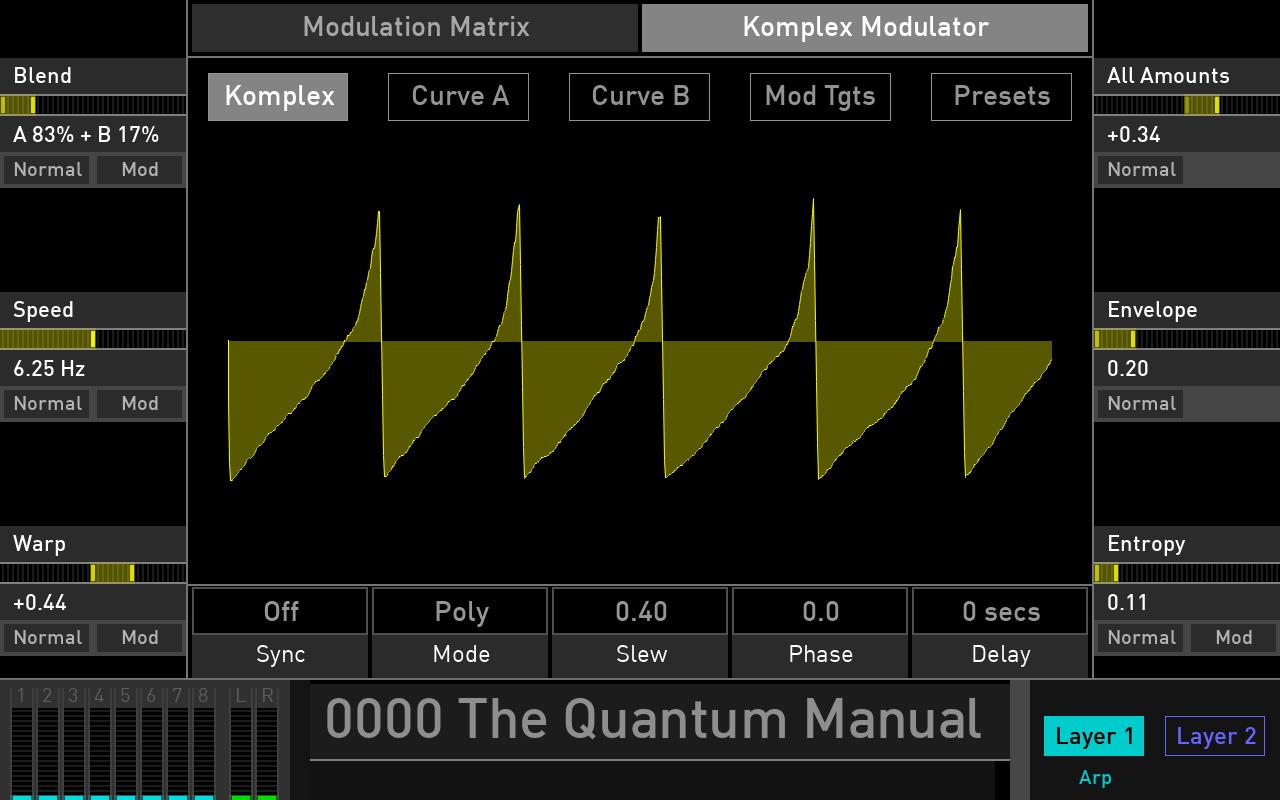The image size is (1280, 800).
Task: Open the Mod Tgts page
Action: point(820,96)
